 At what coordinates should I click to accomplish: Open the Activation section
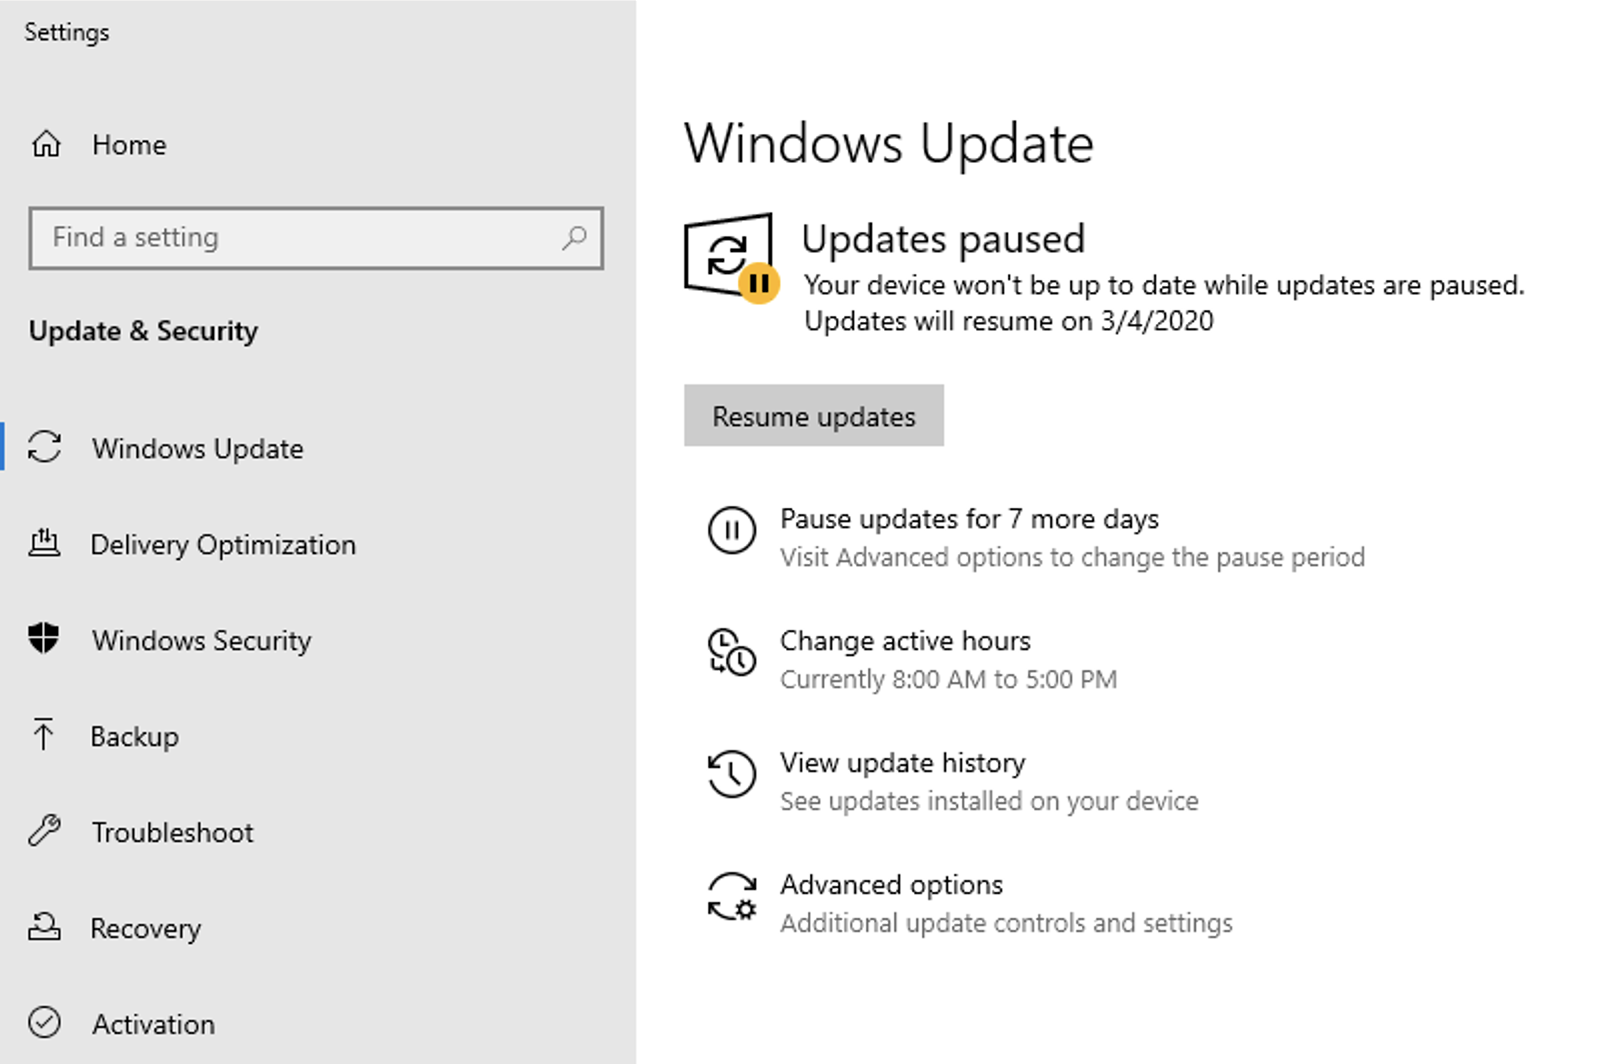tap(153, 1024)
